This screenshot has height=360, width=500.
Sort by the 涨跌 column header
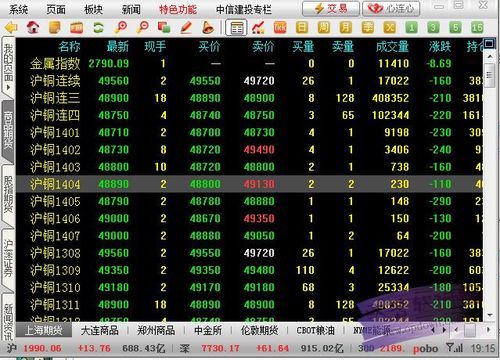point(440,46)
